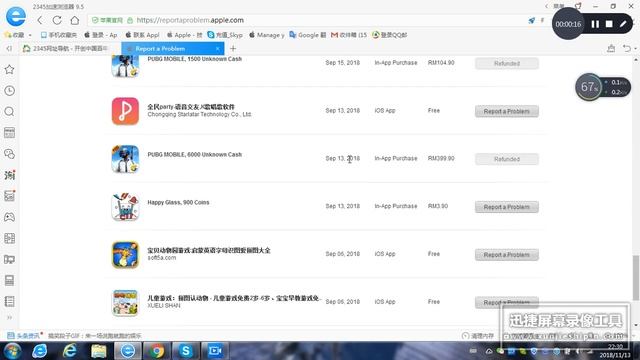Pause the screen recording
This screenshot has height=360, width=640.
tap(595, 24)
